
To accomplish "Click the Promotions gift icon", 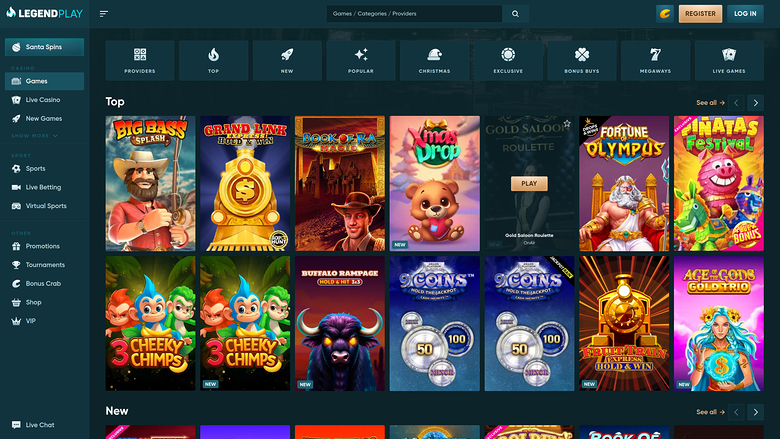I will 16,246.
